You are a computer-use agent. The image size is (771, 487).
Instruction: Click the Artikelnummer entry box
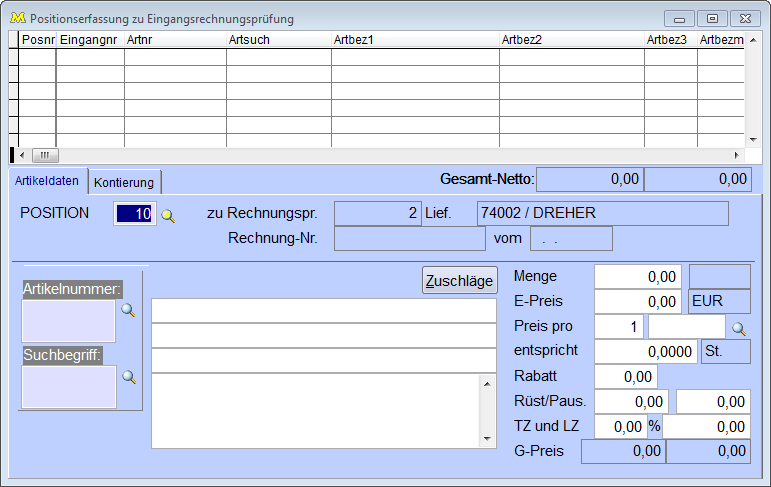(x=68, y=321)
